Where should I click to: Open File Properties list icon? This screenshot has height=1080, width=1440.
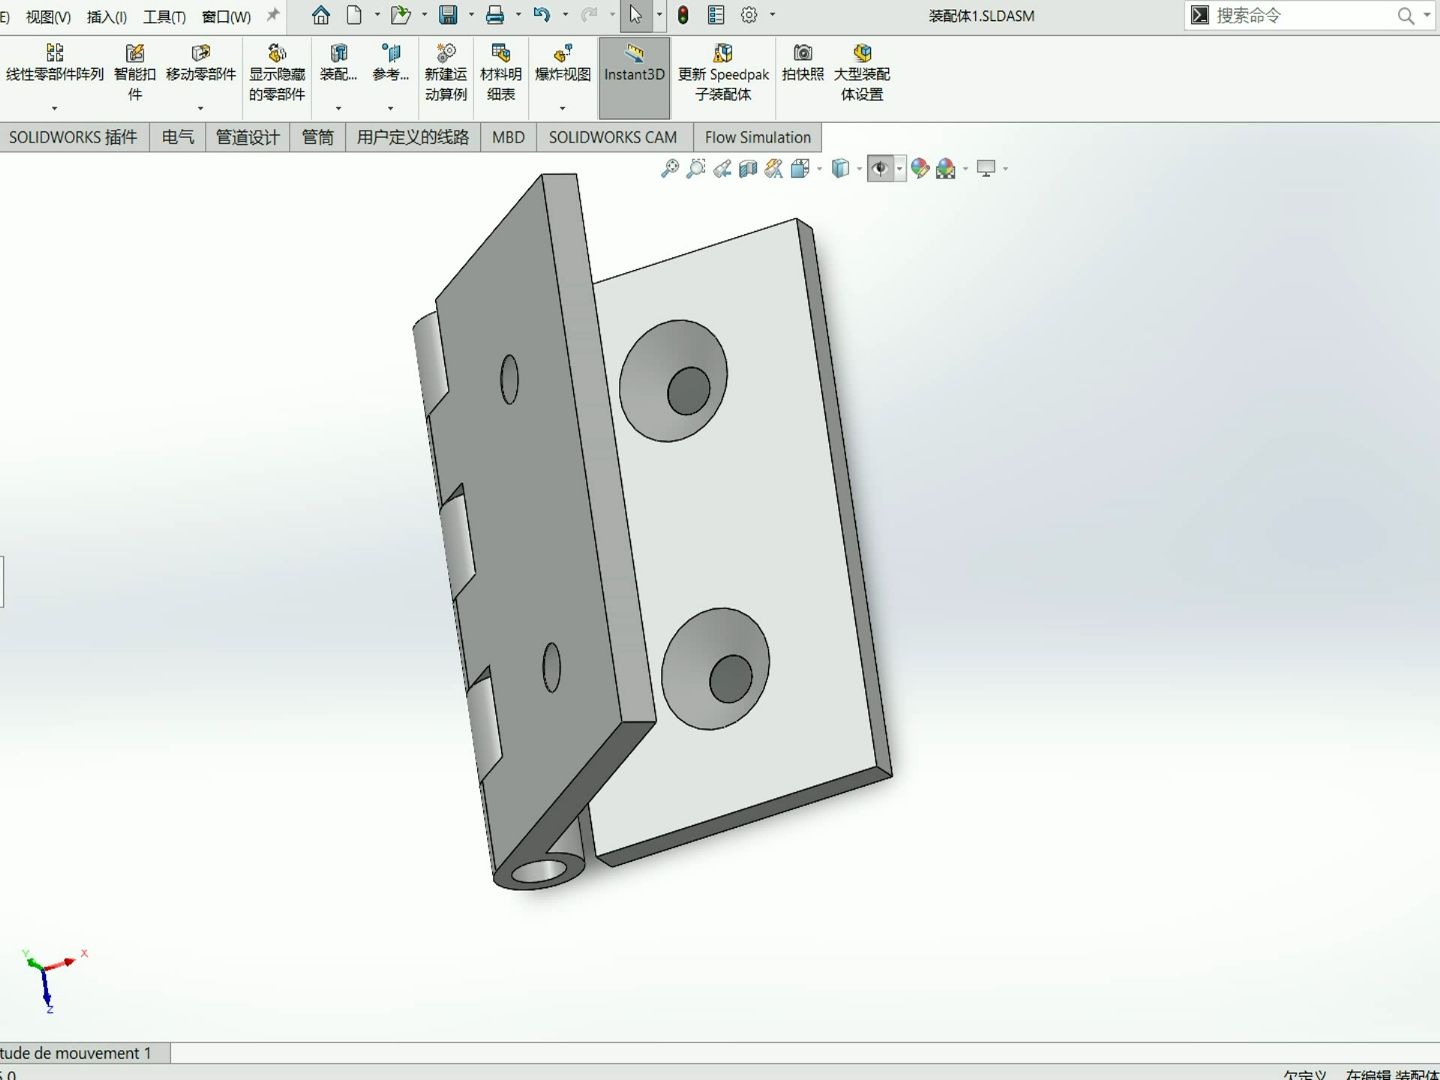coord(716,15)
